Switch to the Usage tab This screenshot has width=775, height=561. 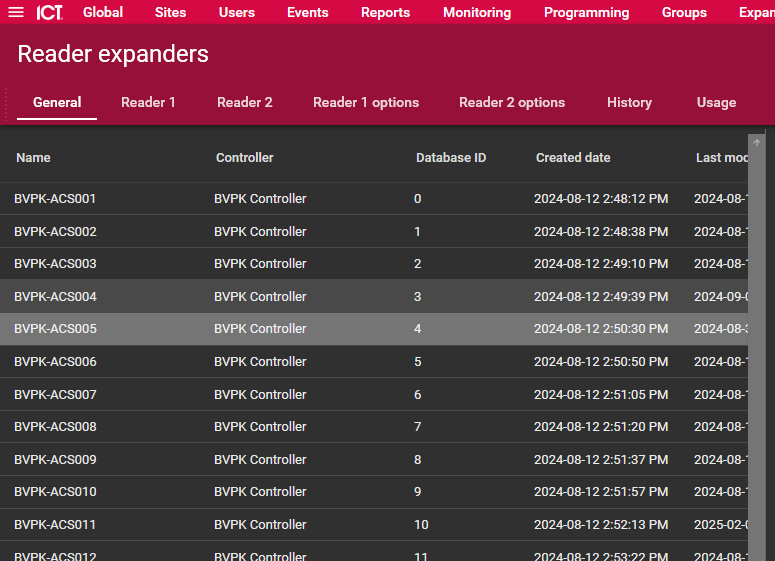pos(716,102)
